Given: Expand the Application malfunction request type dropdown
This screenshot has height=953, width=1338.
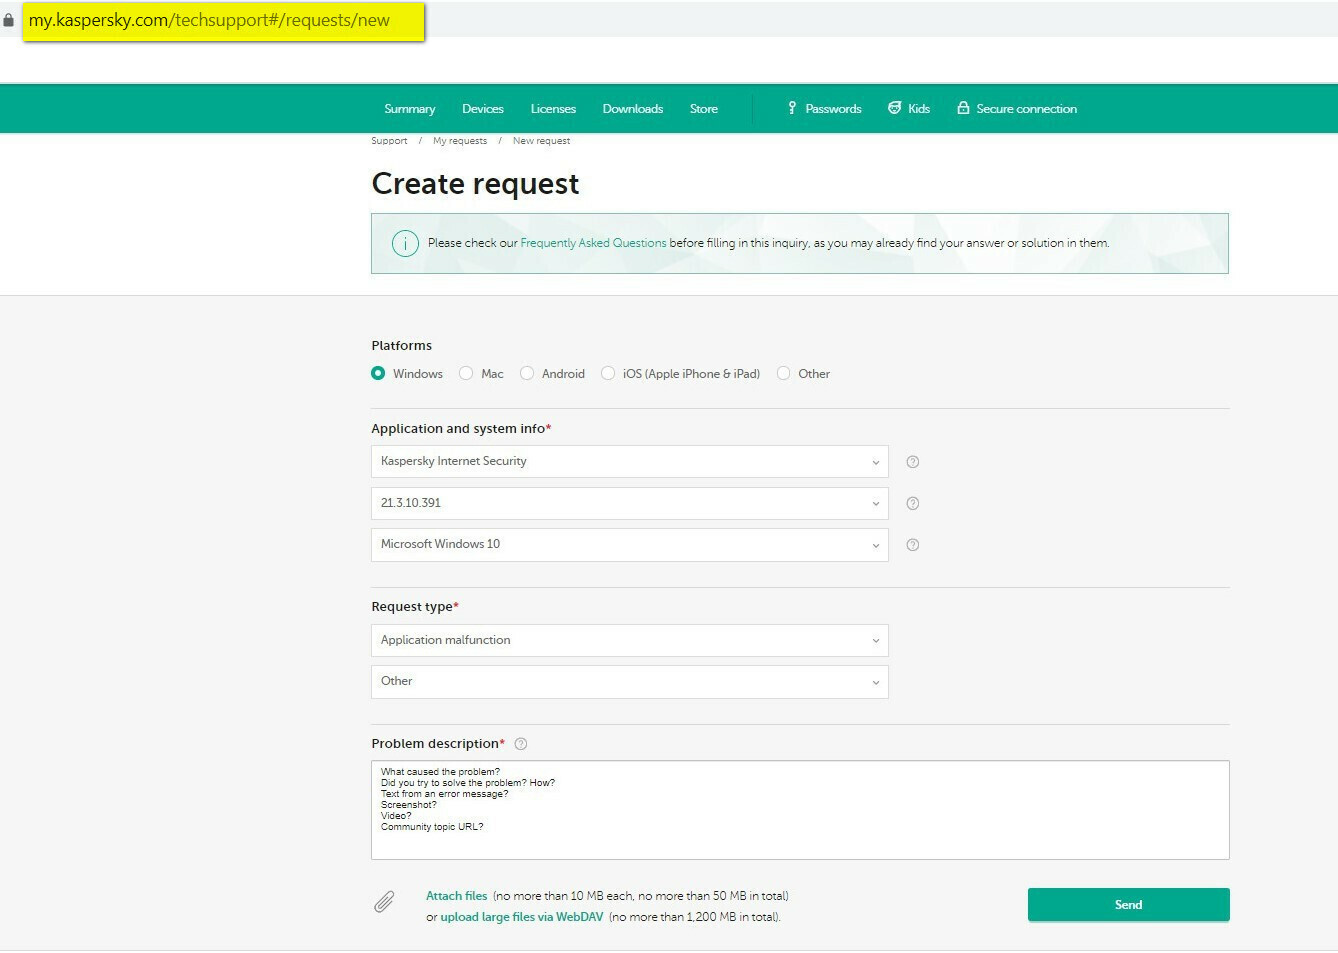Looking at the screenshot, I should (x=630, y=640).
